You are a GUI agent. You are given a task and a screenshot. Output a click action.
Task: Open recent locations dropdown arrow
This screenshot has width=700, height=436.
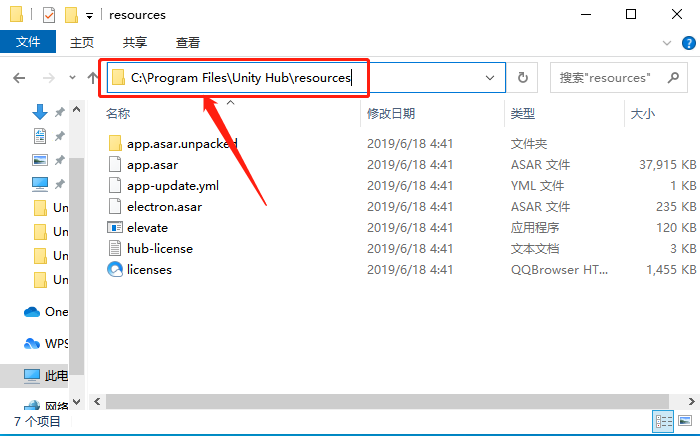point(72,78)
